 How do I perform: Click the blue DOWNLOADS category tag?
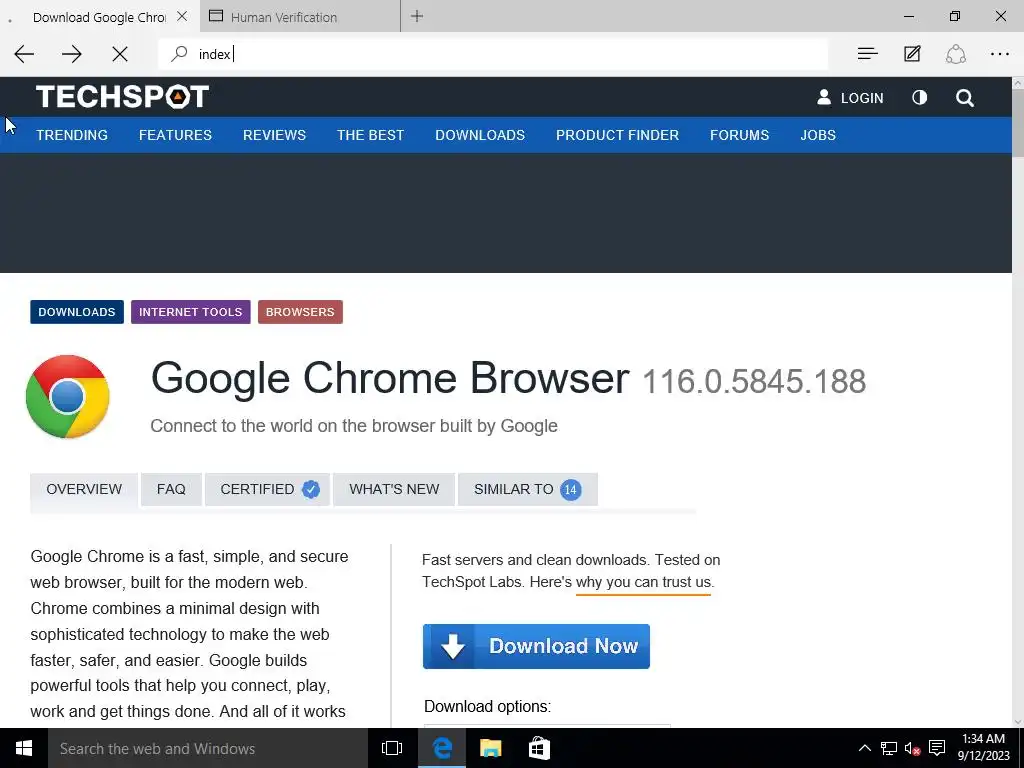point(76,312)
